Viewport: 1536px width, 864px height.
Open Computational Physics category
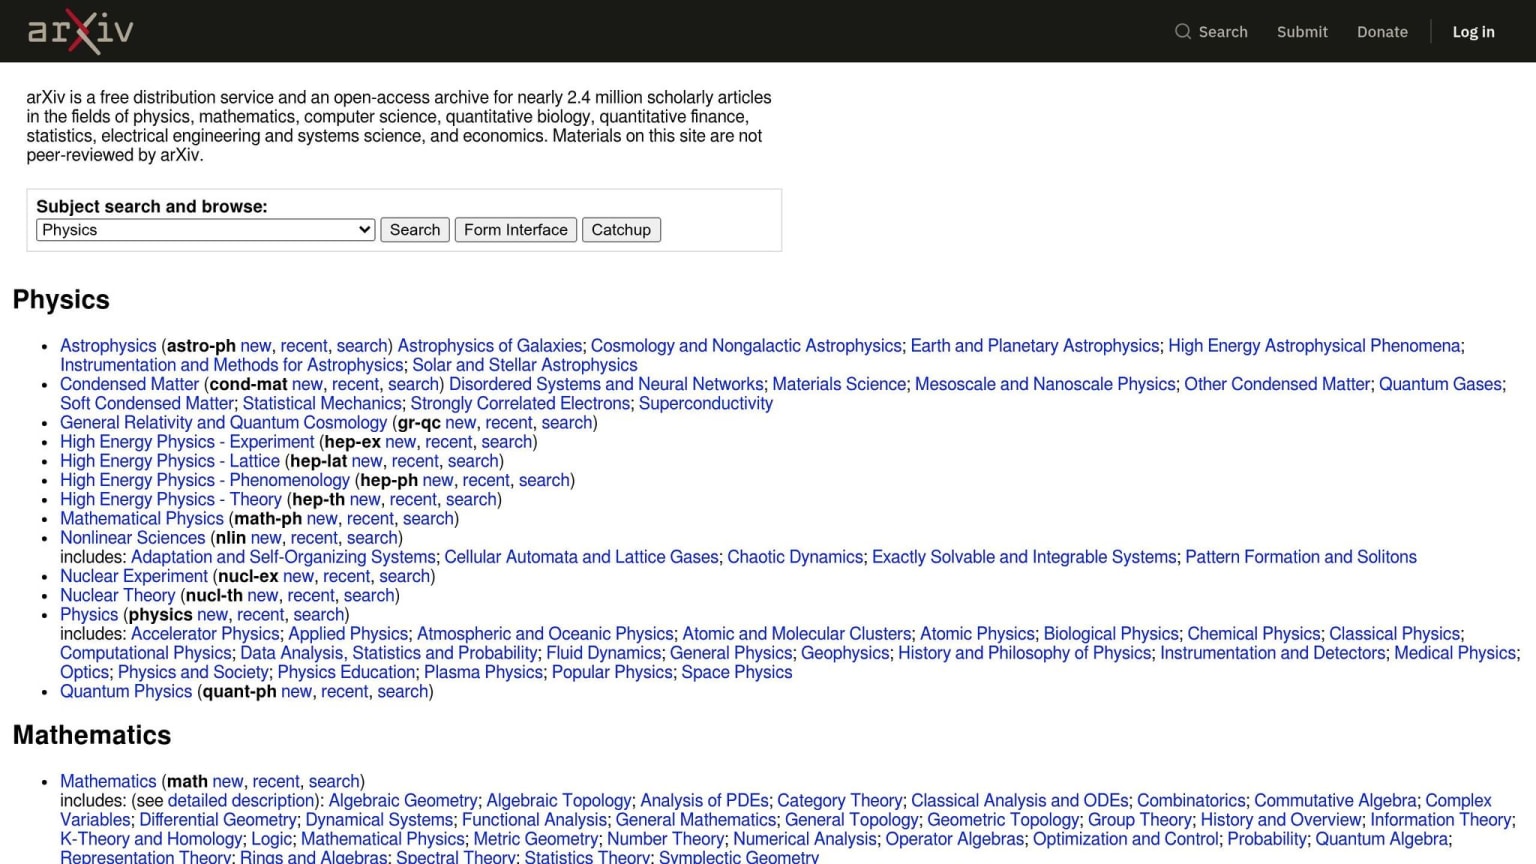coord(146,653)
